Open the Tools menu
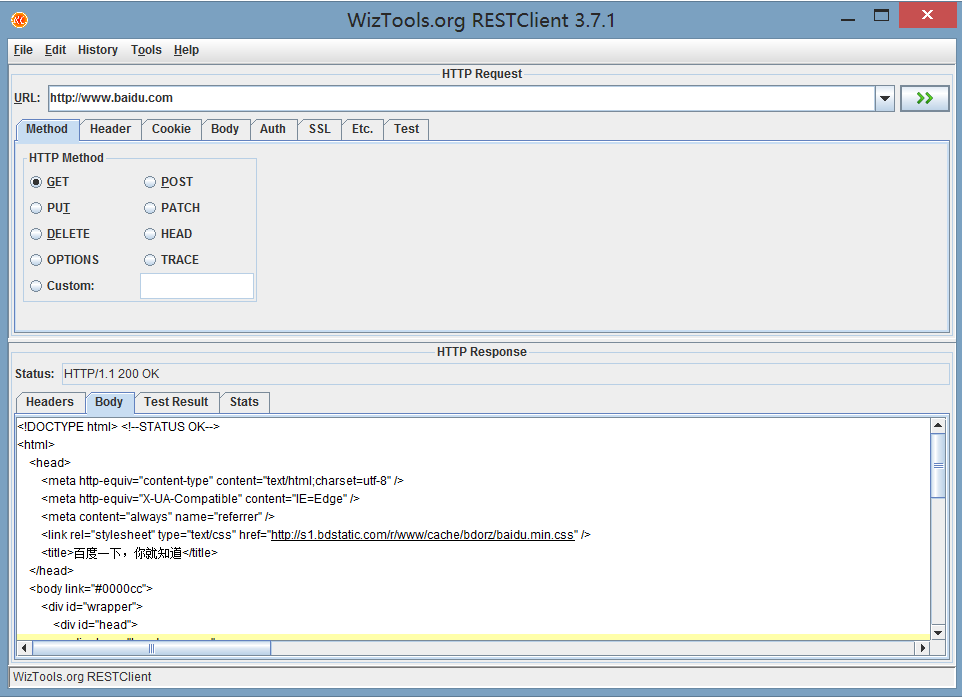This screenshot has width=962, height=698. 146,50
